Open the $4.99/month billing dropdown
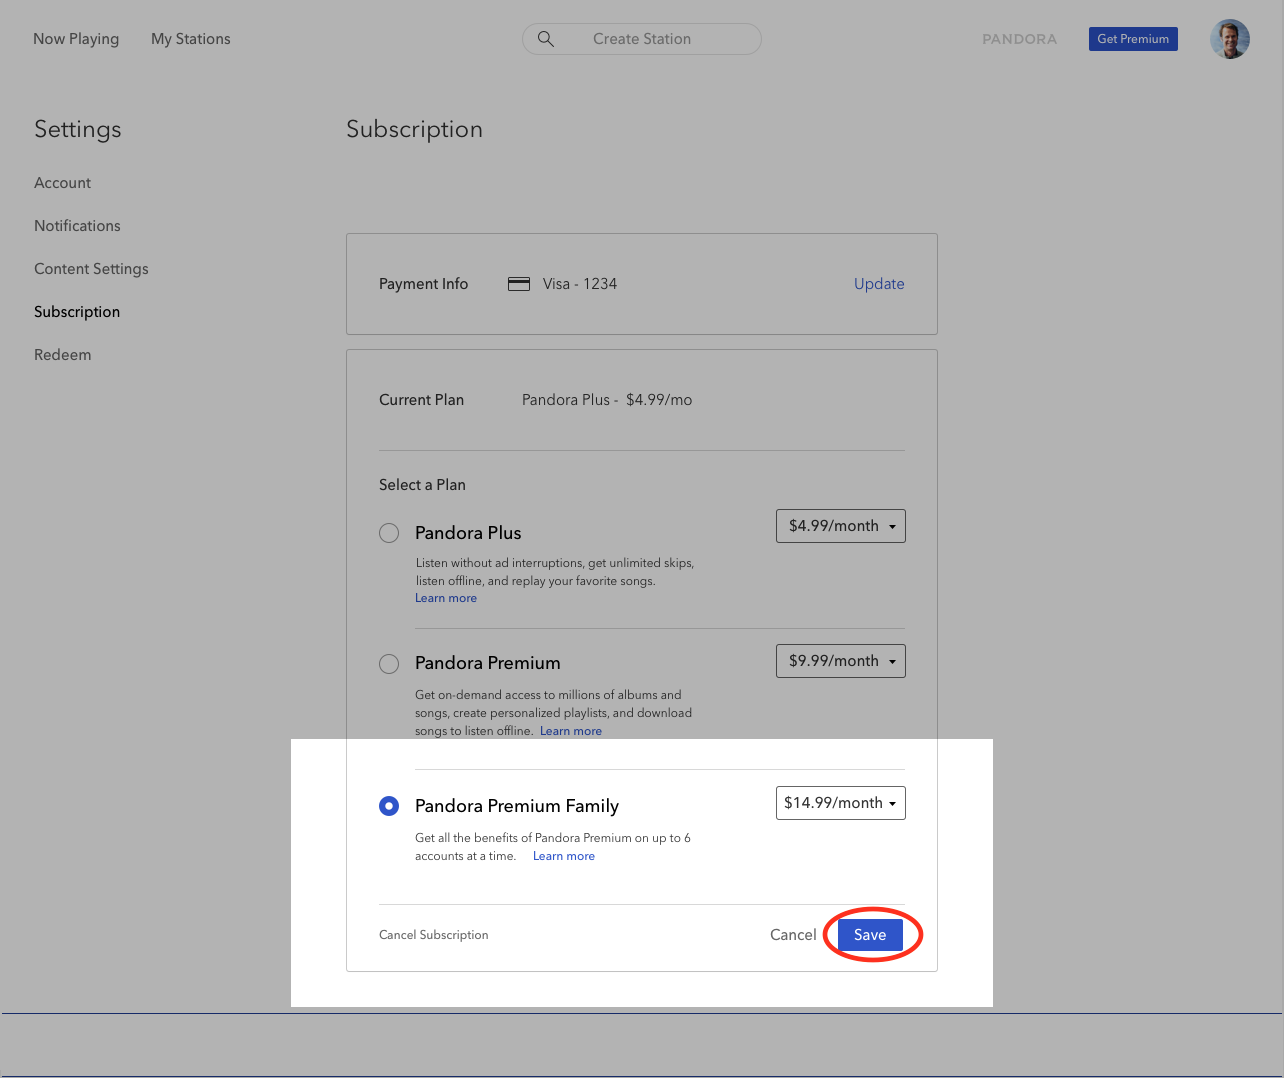Image resolution: width=1284 pixels, height=1078 pixels. pyautogui.click(x=840, y=526)
